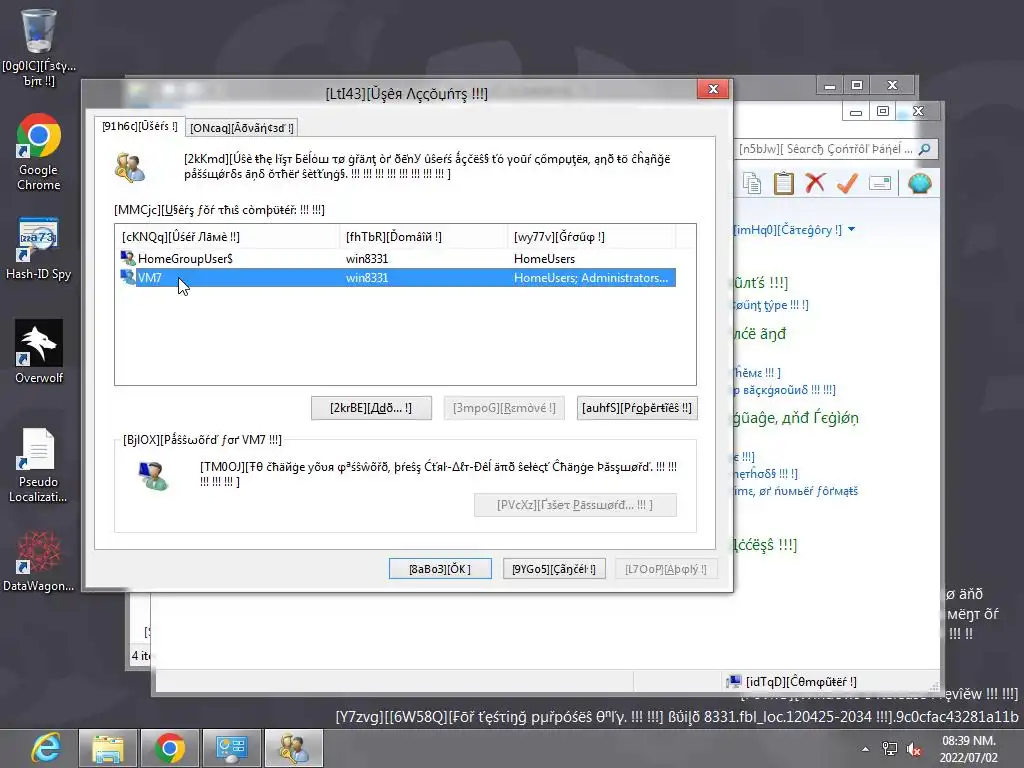
Task: Click the Add... button
Action: 371,408
